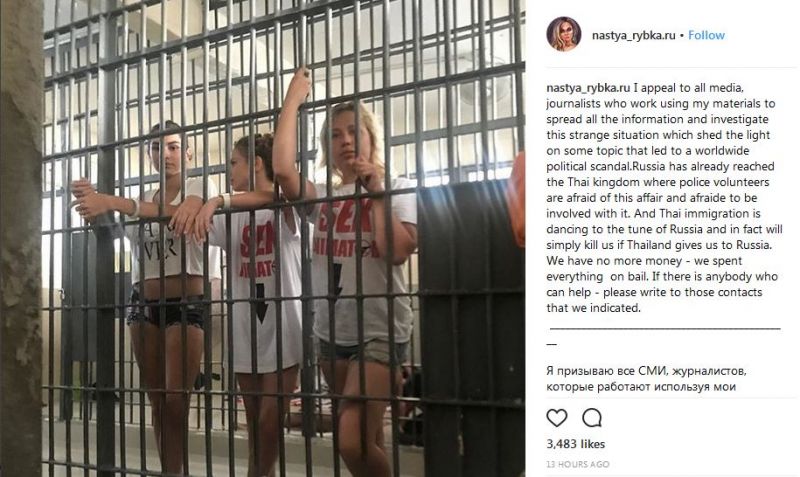Open the nastya_rybka.ru username in the header

click(x=633, y=35)
